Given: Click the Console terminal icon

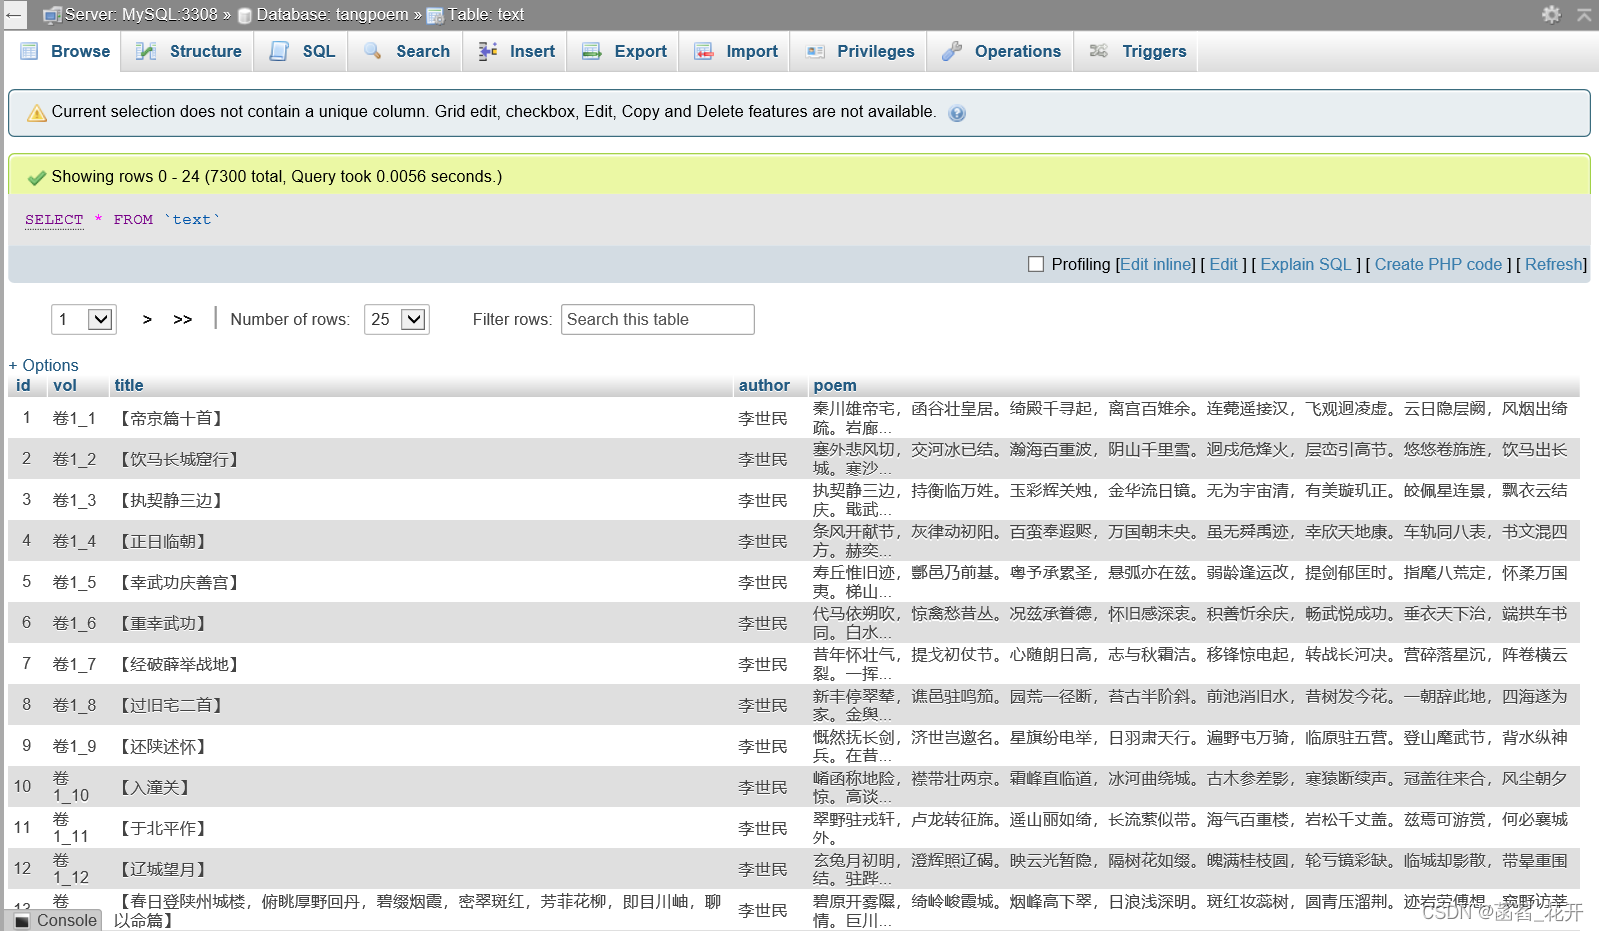Looking at the screenshot, I should coord(22,921).
